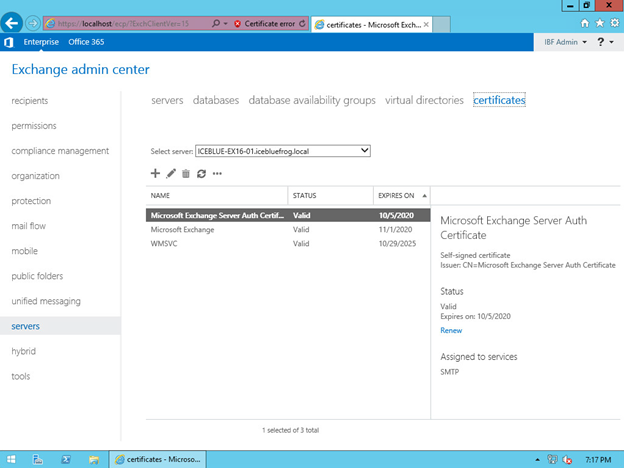The width and height of the screenshot is (624, 468).
Task: Click the Certificate error warning in address bar
Action: [265, 24]
